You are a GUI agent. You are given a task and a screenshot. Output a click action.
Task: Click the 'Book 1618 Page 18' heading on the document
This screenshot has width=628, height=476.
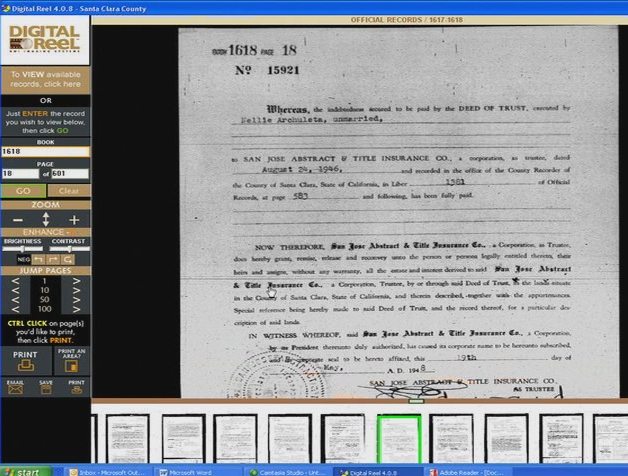pos(254,50)
